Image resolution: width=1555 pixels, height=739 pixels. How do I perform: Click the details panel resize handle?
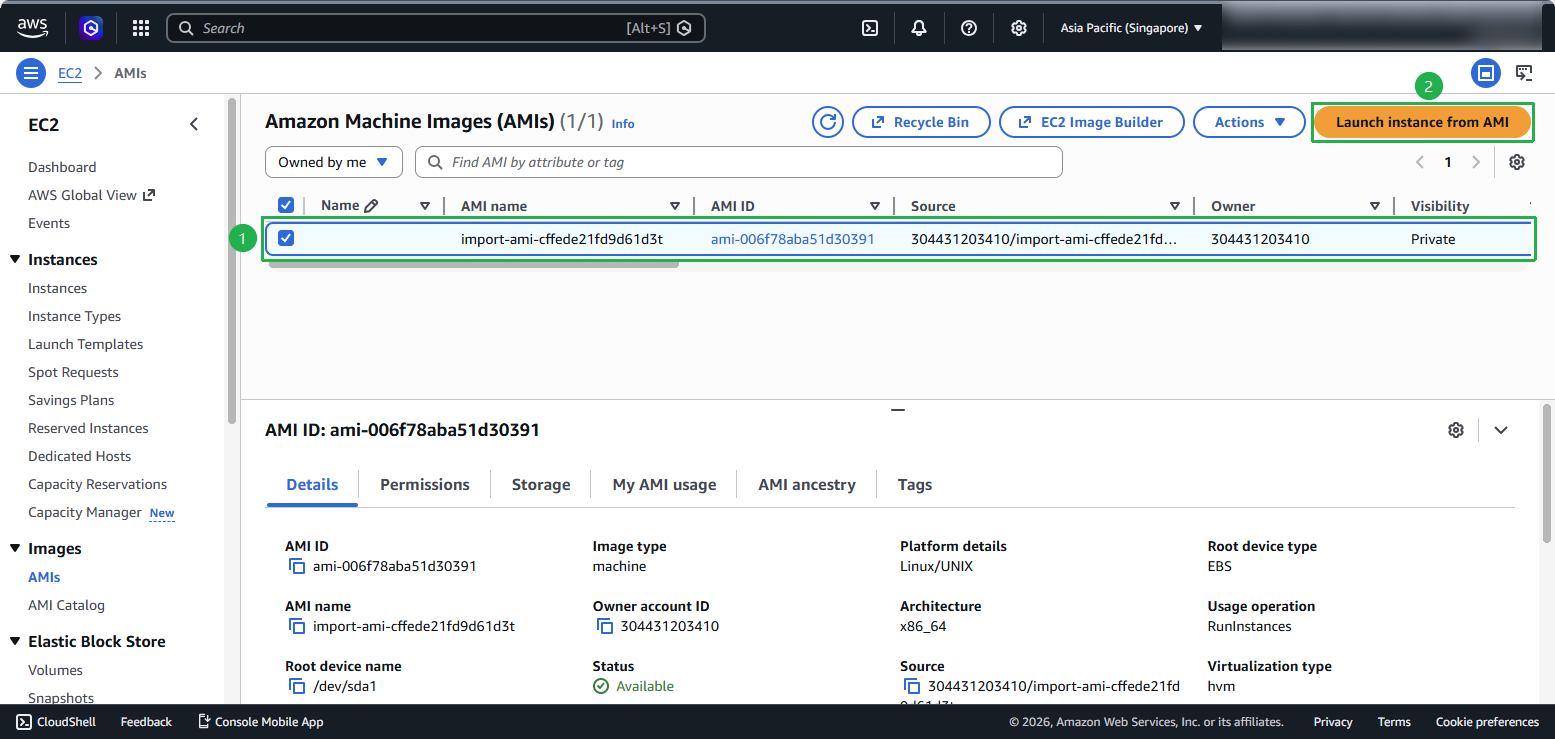[x=898, y=410]
